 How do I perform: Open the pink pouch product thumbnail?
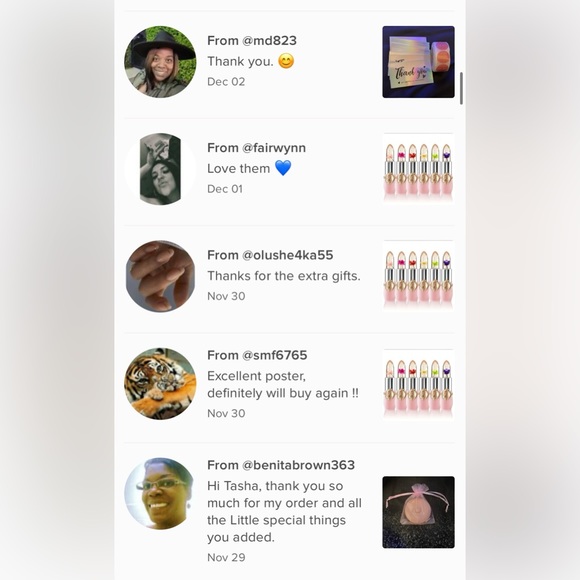tap(418, 512)
